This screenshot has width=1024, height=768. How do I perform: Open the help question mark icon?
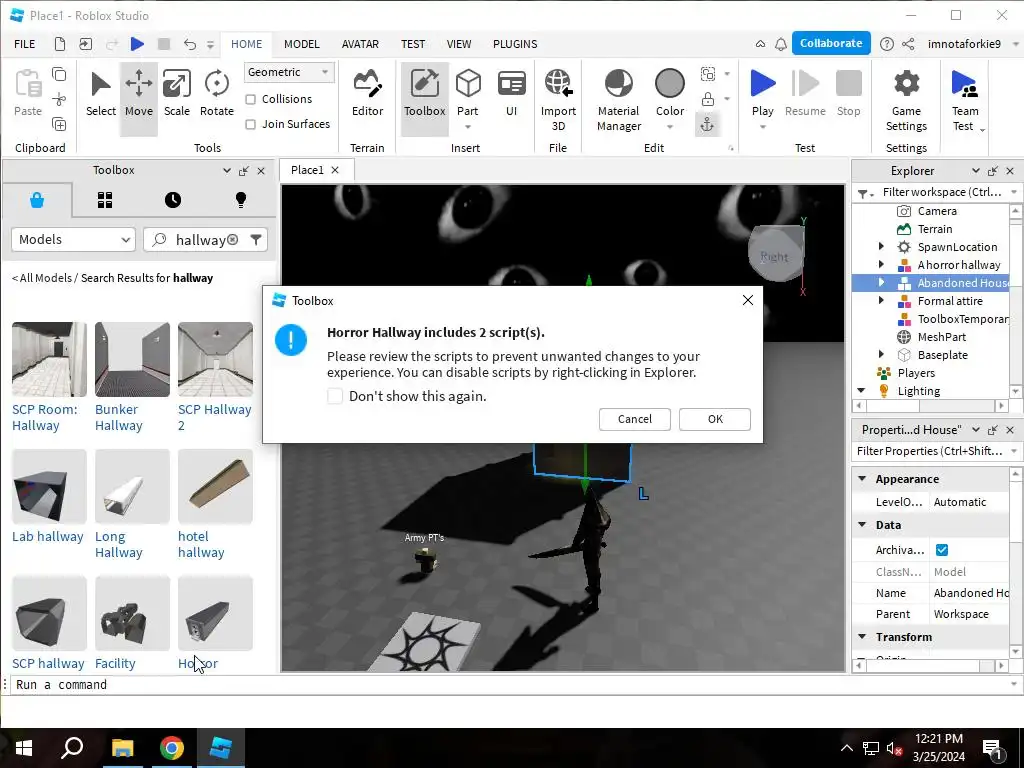[x=886, y=44]
